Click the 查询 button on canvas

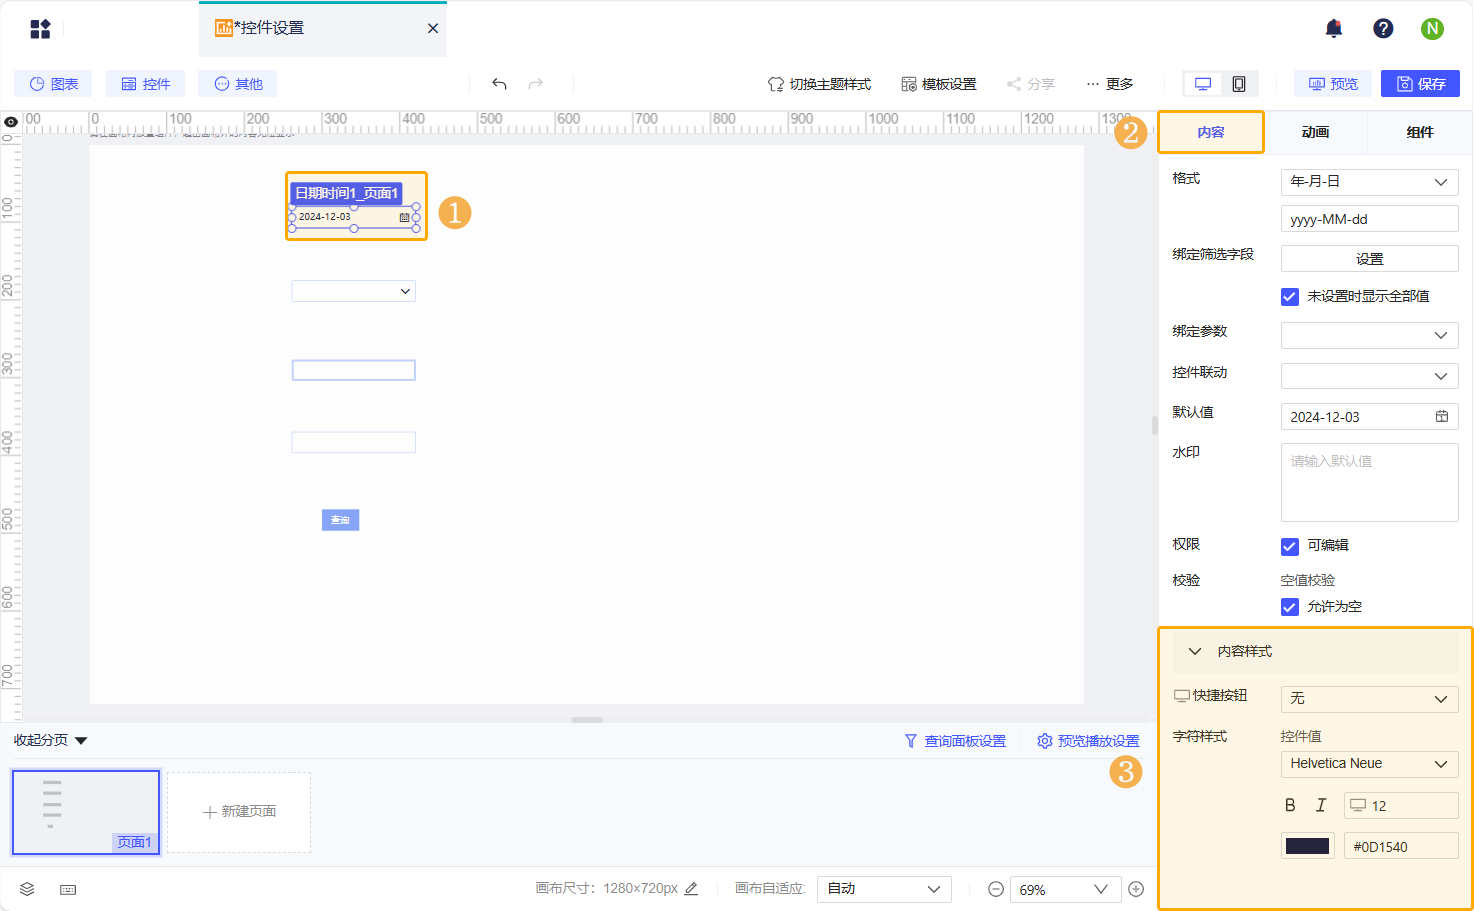coord(340,520)
